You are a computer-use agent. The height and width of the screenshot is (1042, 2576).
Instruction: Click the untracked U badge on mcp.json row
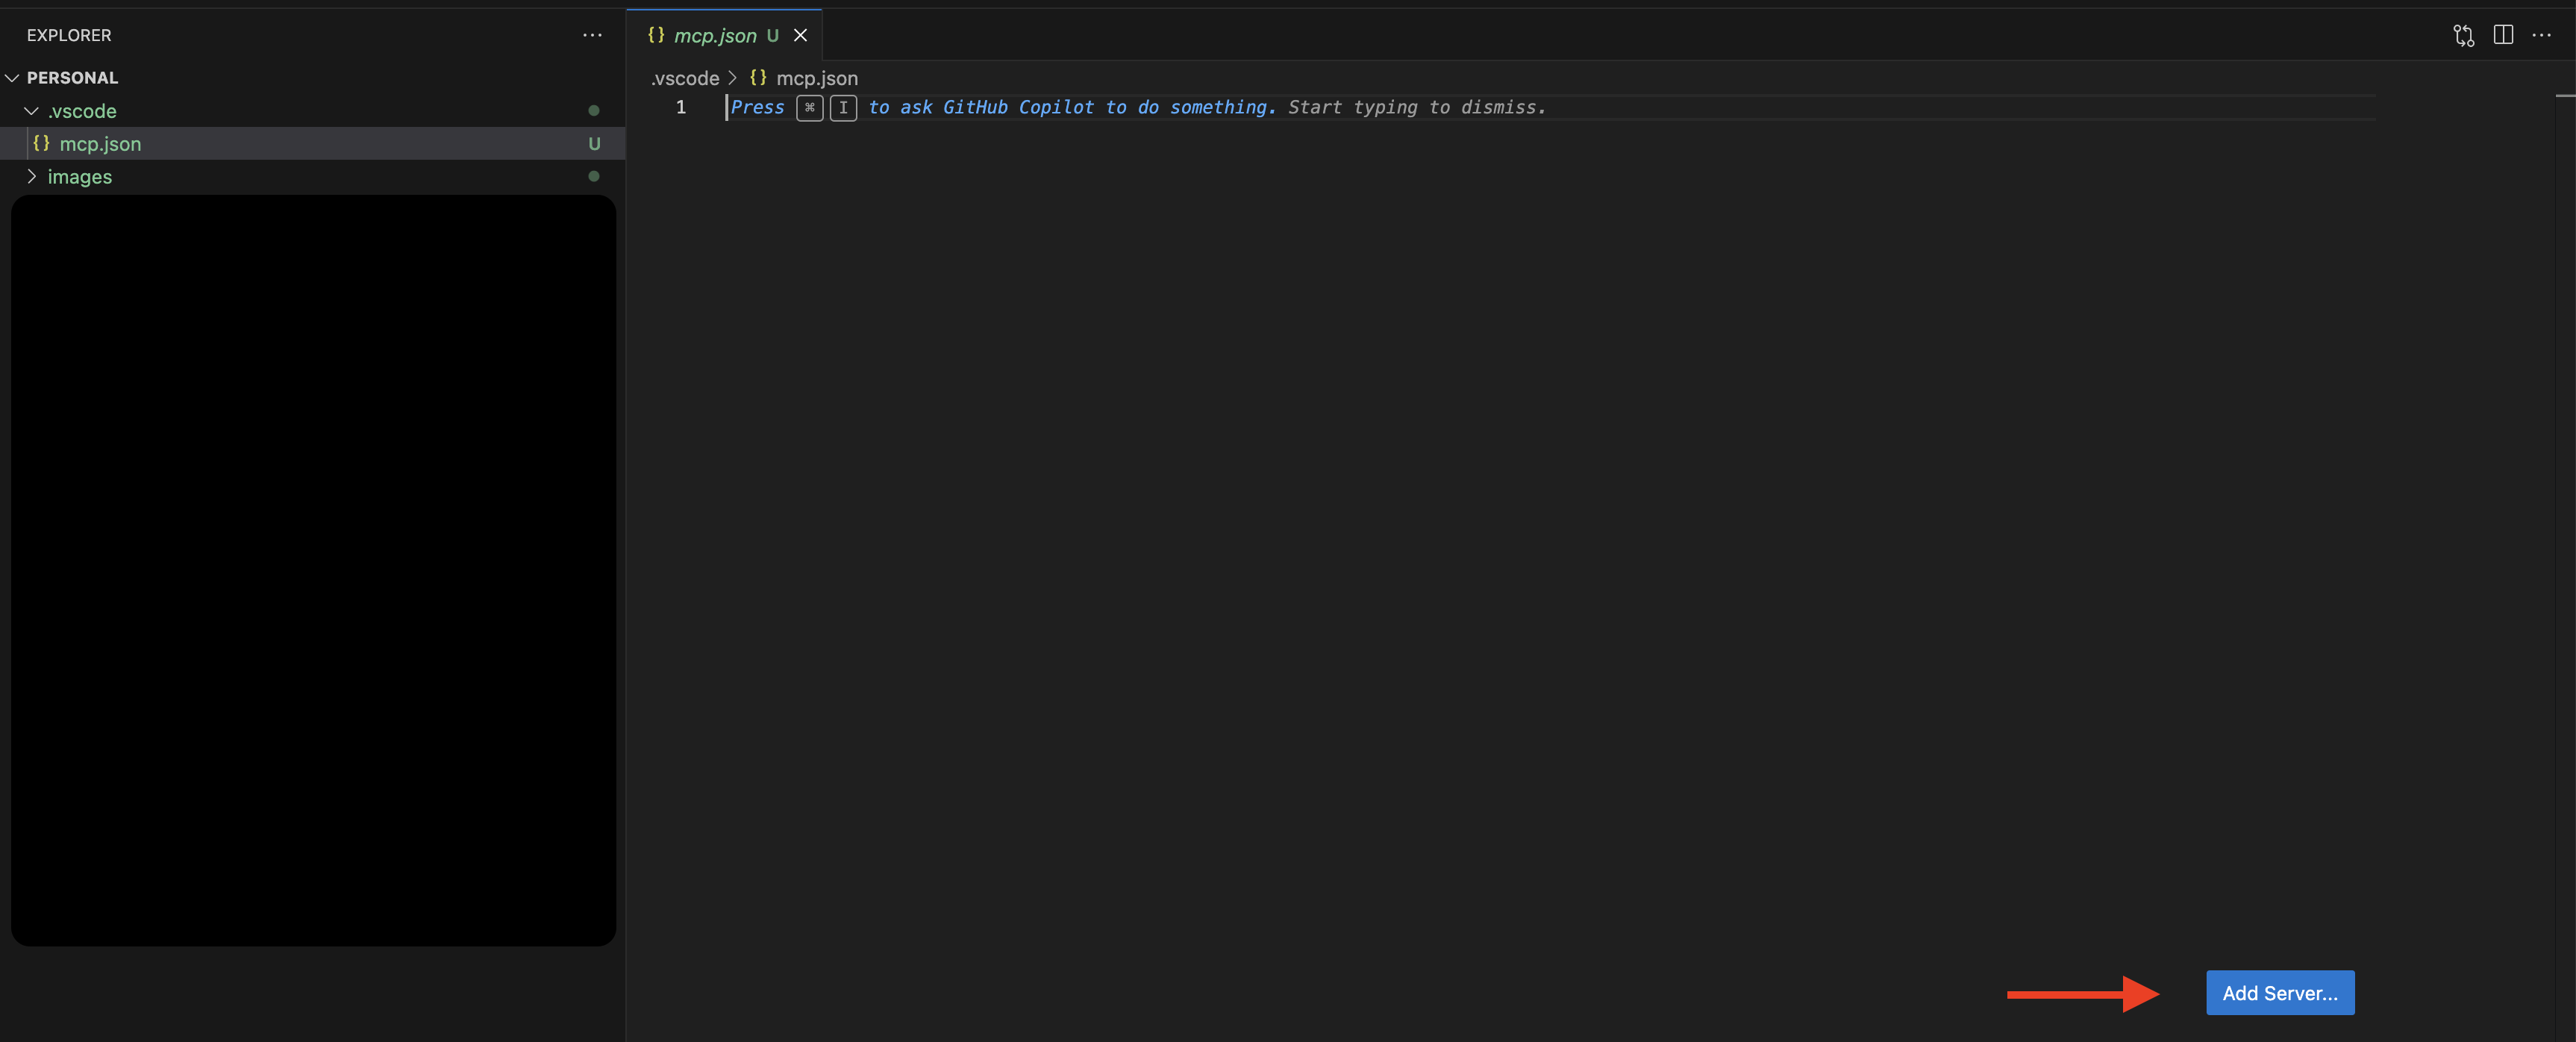coord(594,144)
